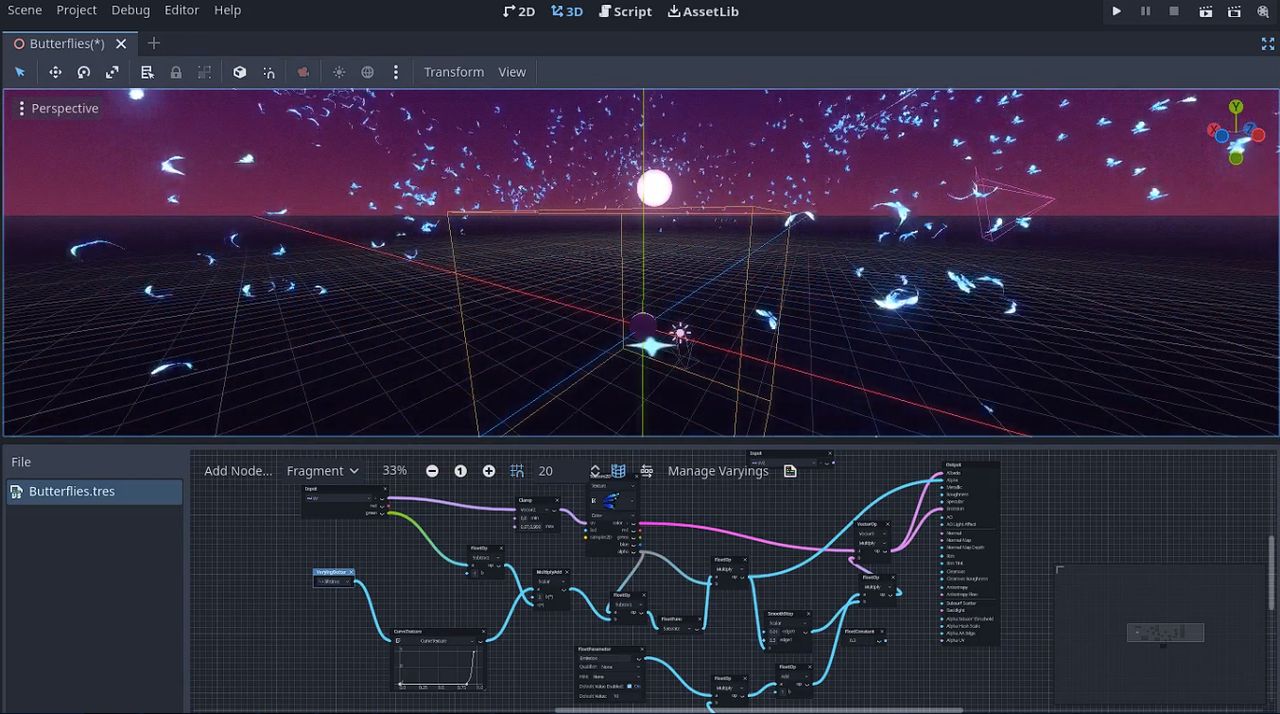
Task: Open the Fragment shader type dropdown
Action: 322,471
